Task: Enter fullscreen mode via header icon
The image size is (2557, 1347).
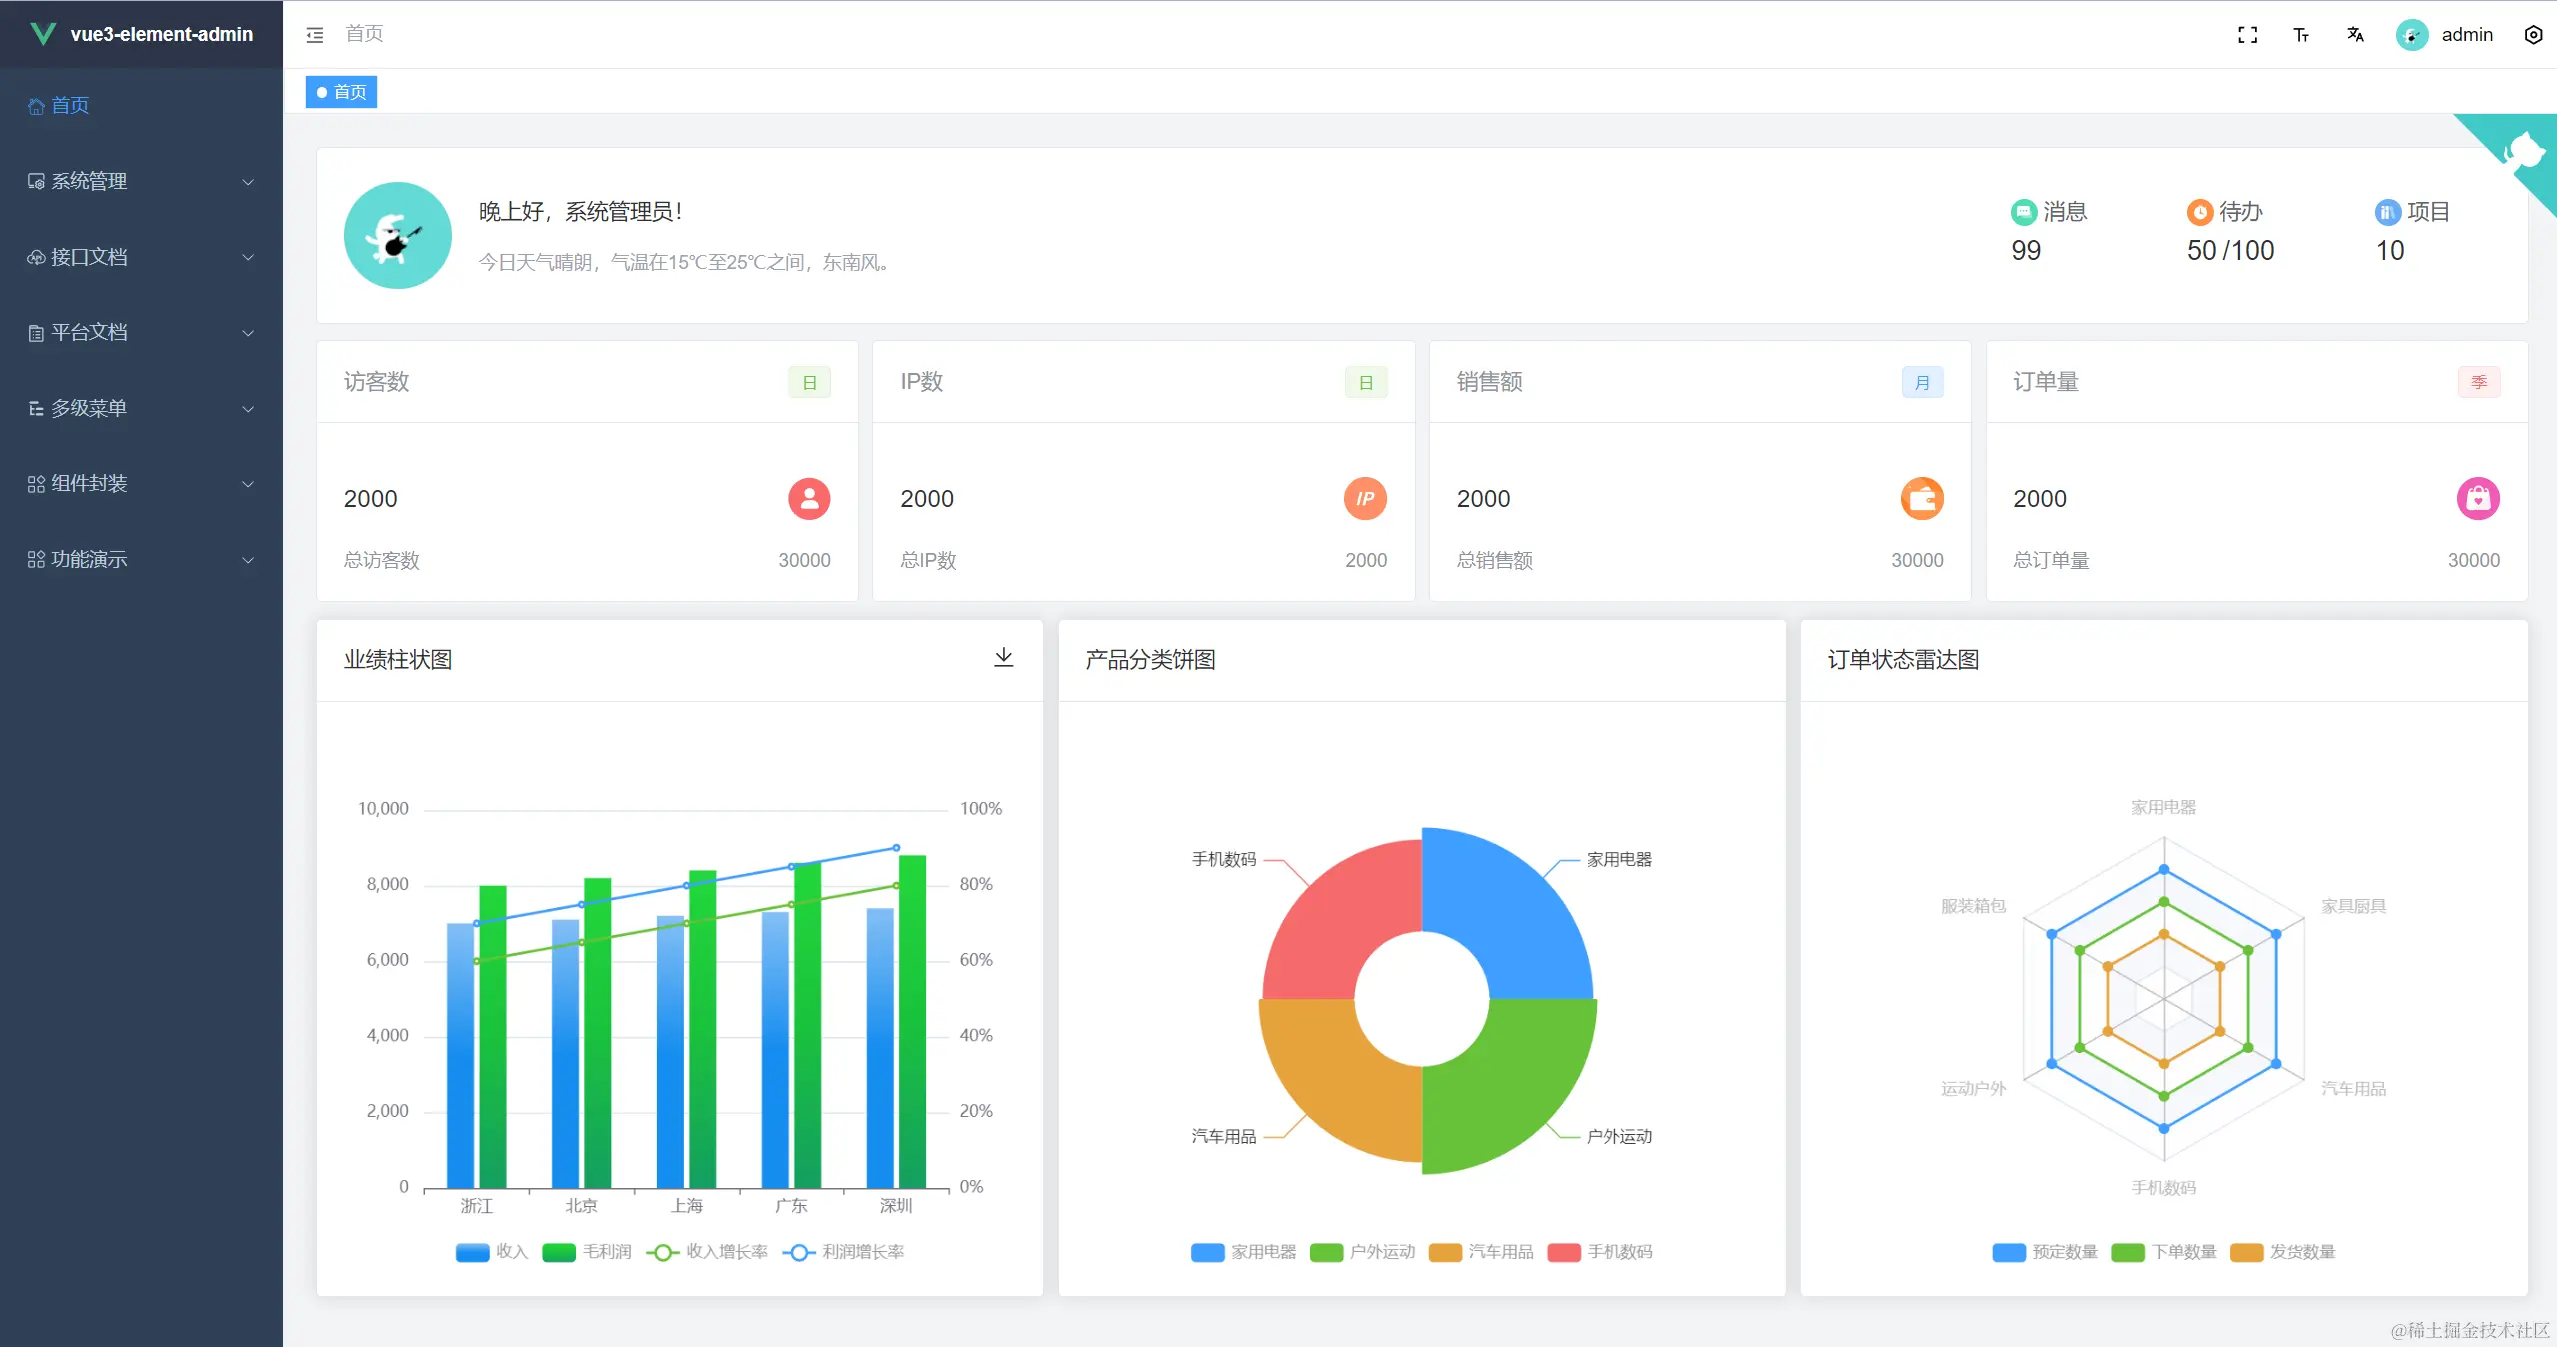Action: 2247,35
